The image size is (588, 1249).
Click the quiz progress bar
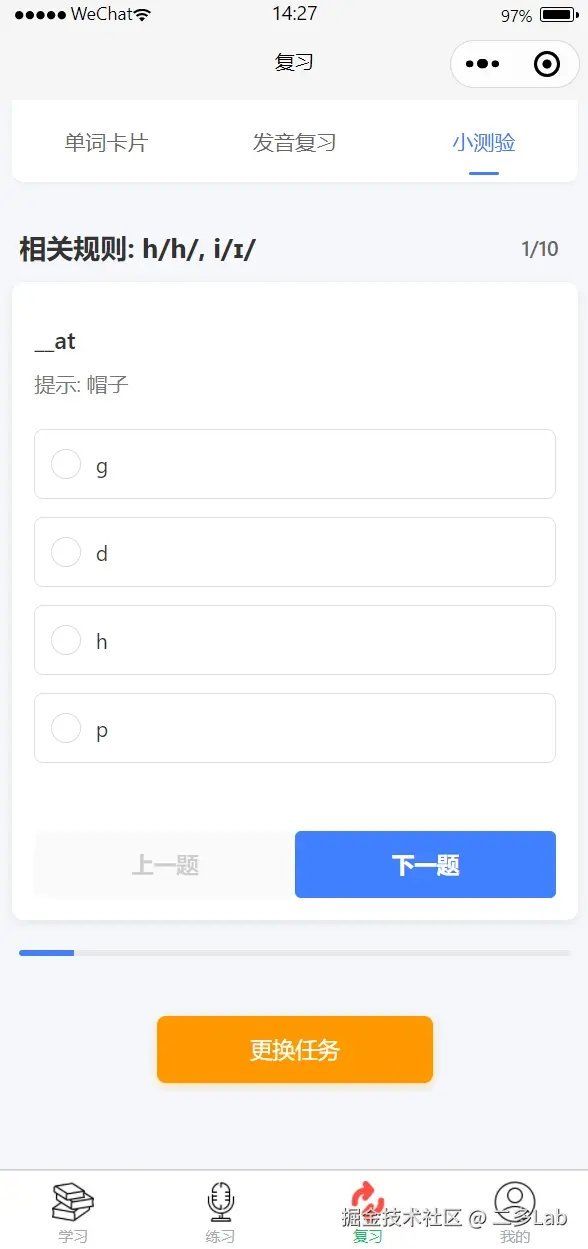[294, 952]
